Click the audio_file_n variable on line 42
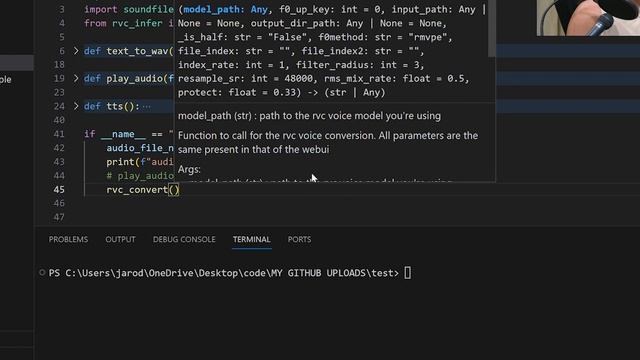The image size is (640, 360). point(140,148)
